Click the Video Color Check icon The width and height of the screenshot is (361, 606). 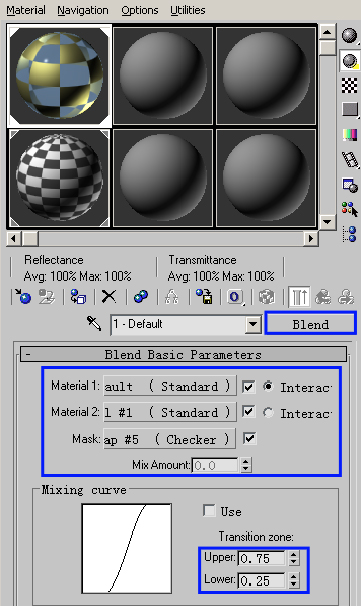pos(349,134)
